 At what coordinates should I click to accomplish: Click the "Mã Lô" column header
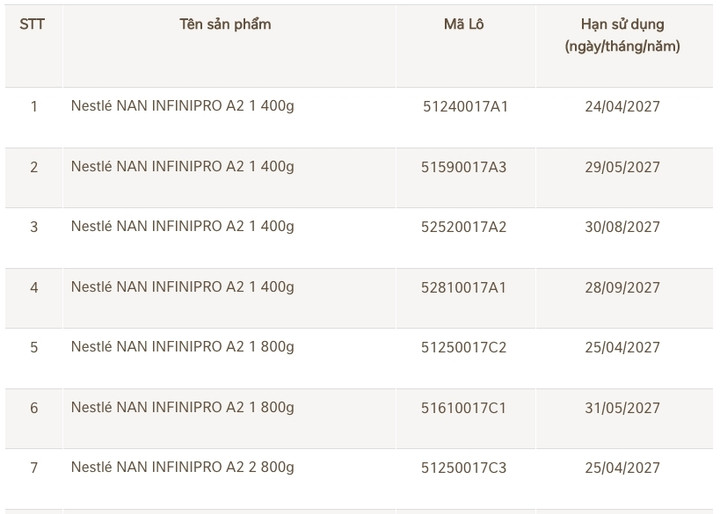pyautogui.click(x=464, y=24)
